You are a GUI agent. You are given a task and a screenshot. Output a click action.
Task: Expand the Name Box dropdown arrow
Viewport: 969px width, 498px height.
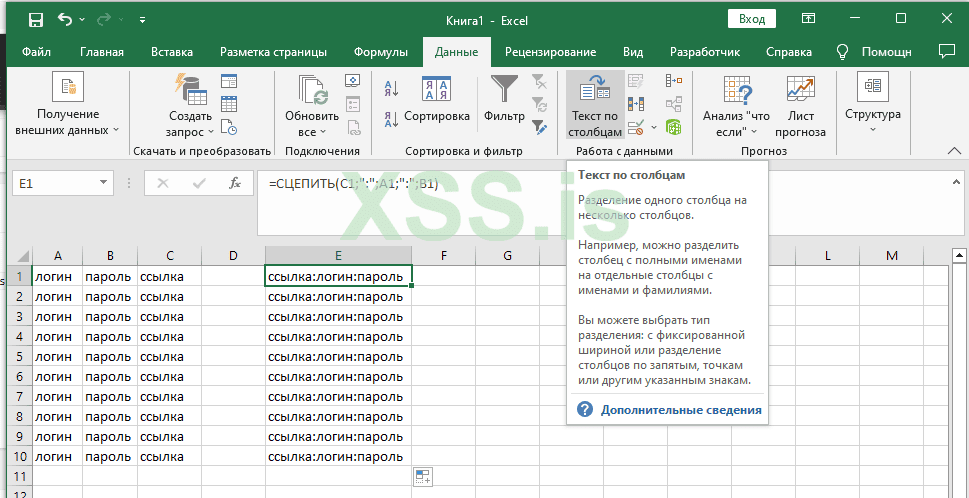pos(104,183)
